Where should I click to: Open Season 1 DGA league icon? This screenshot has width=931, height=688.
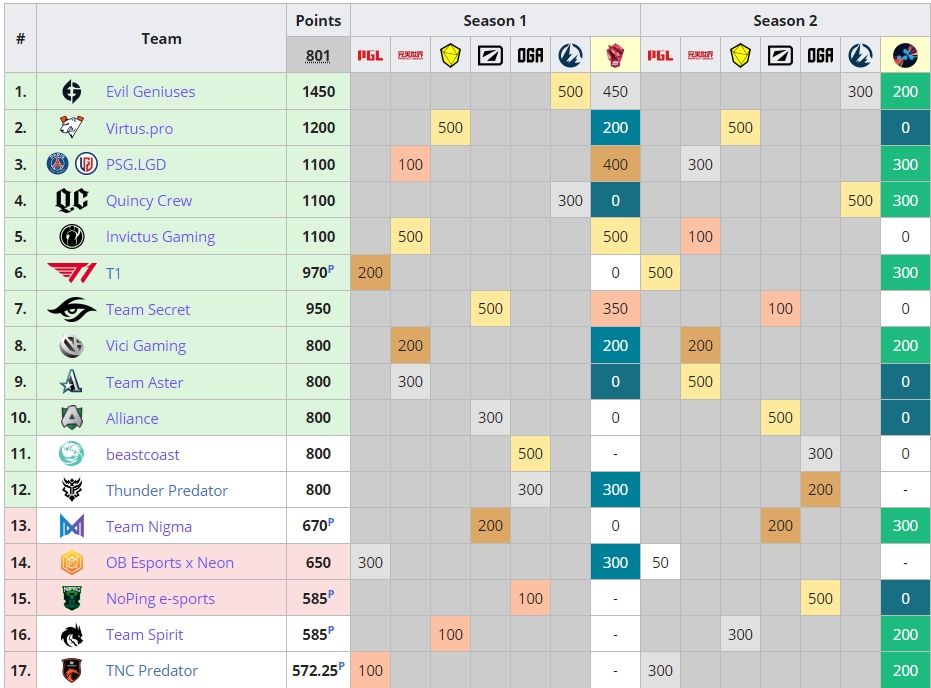[530, 55]
